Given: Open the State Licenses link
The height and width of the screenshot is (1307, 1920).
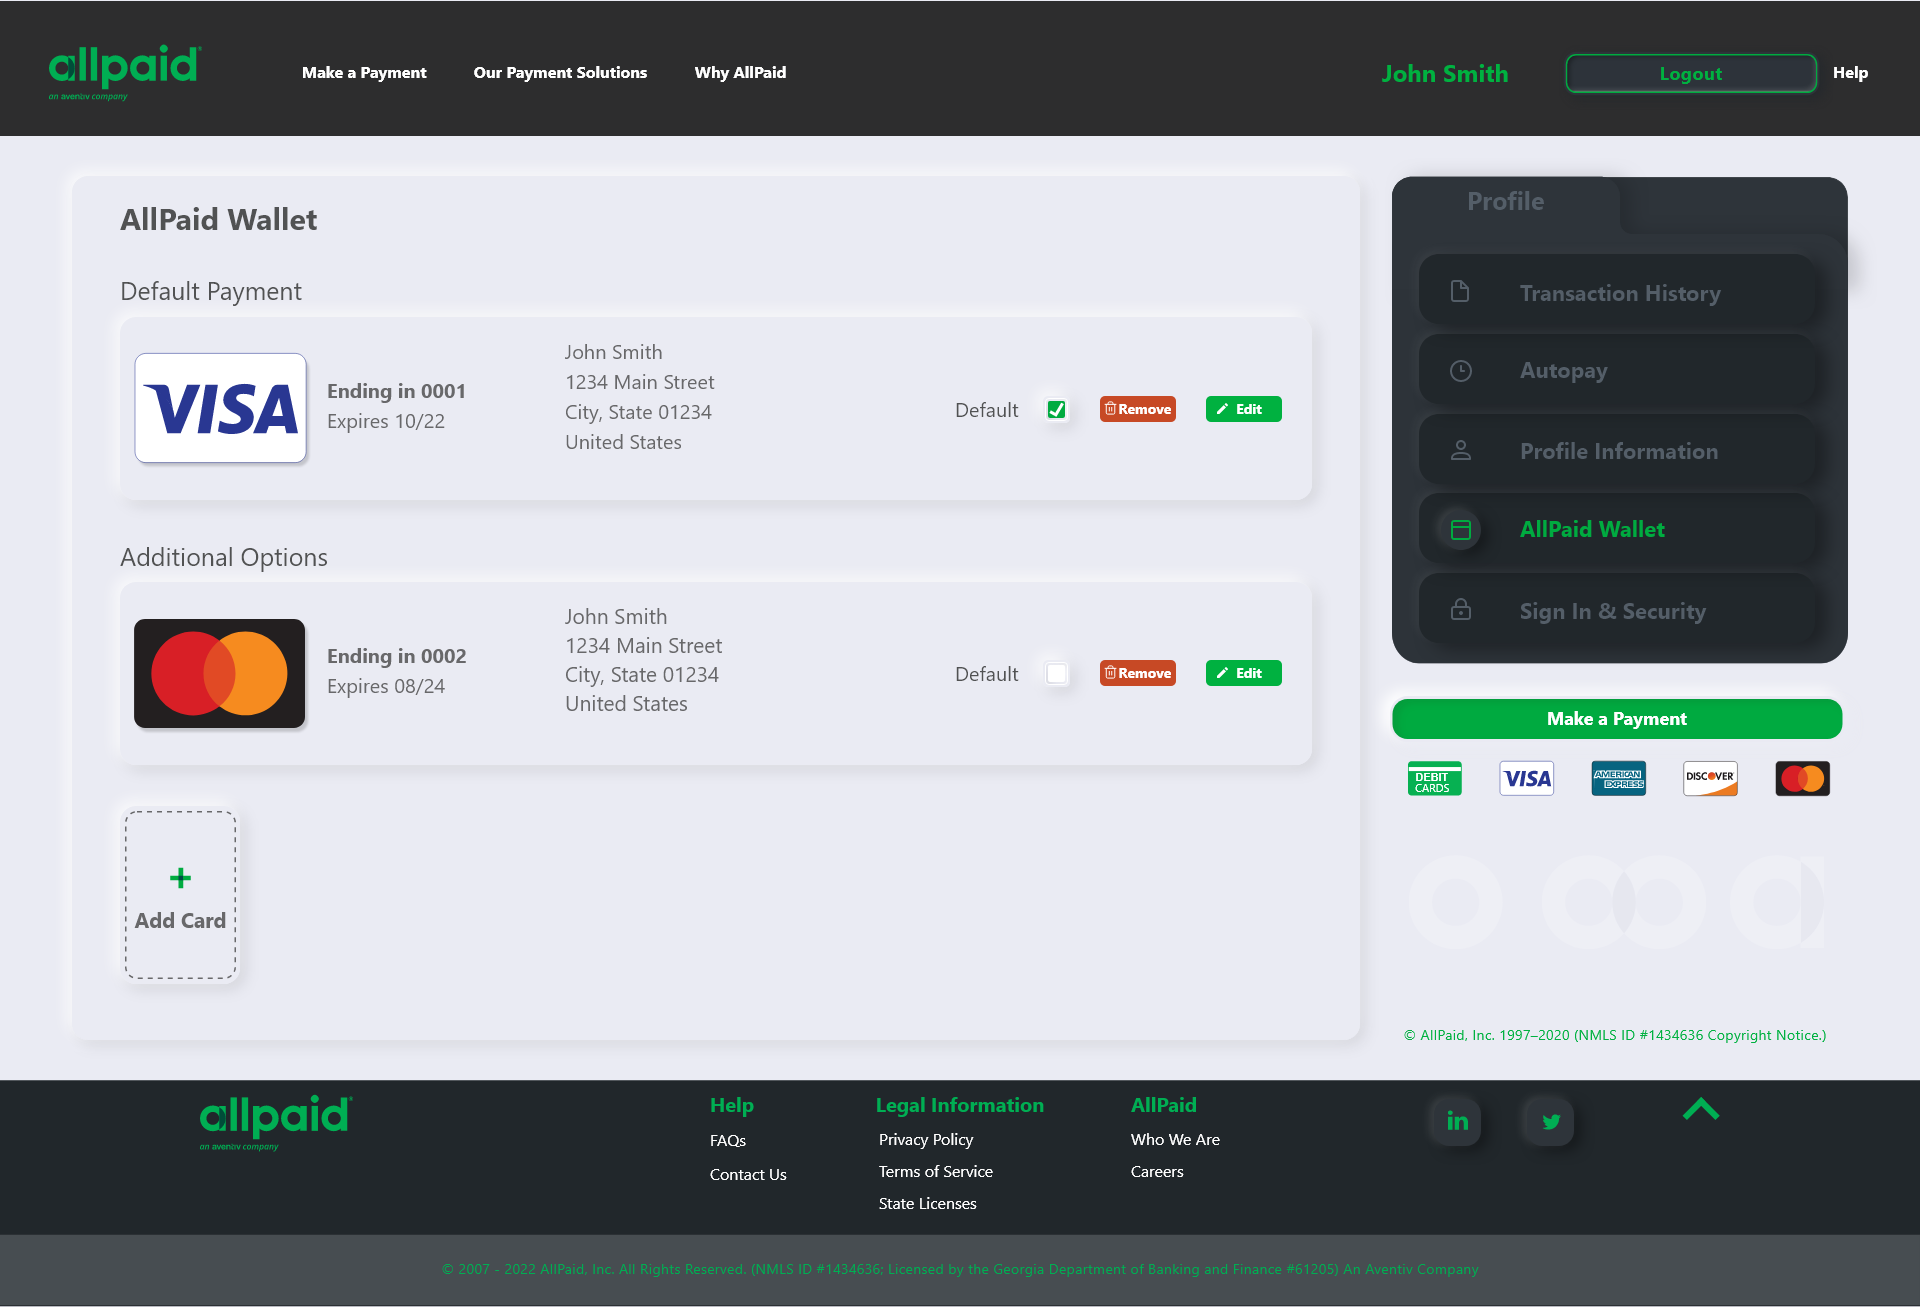Looking at the screenshot, I should click(x=928, y=1203).
